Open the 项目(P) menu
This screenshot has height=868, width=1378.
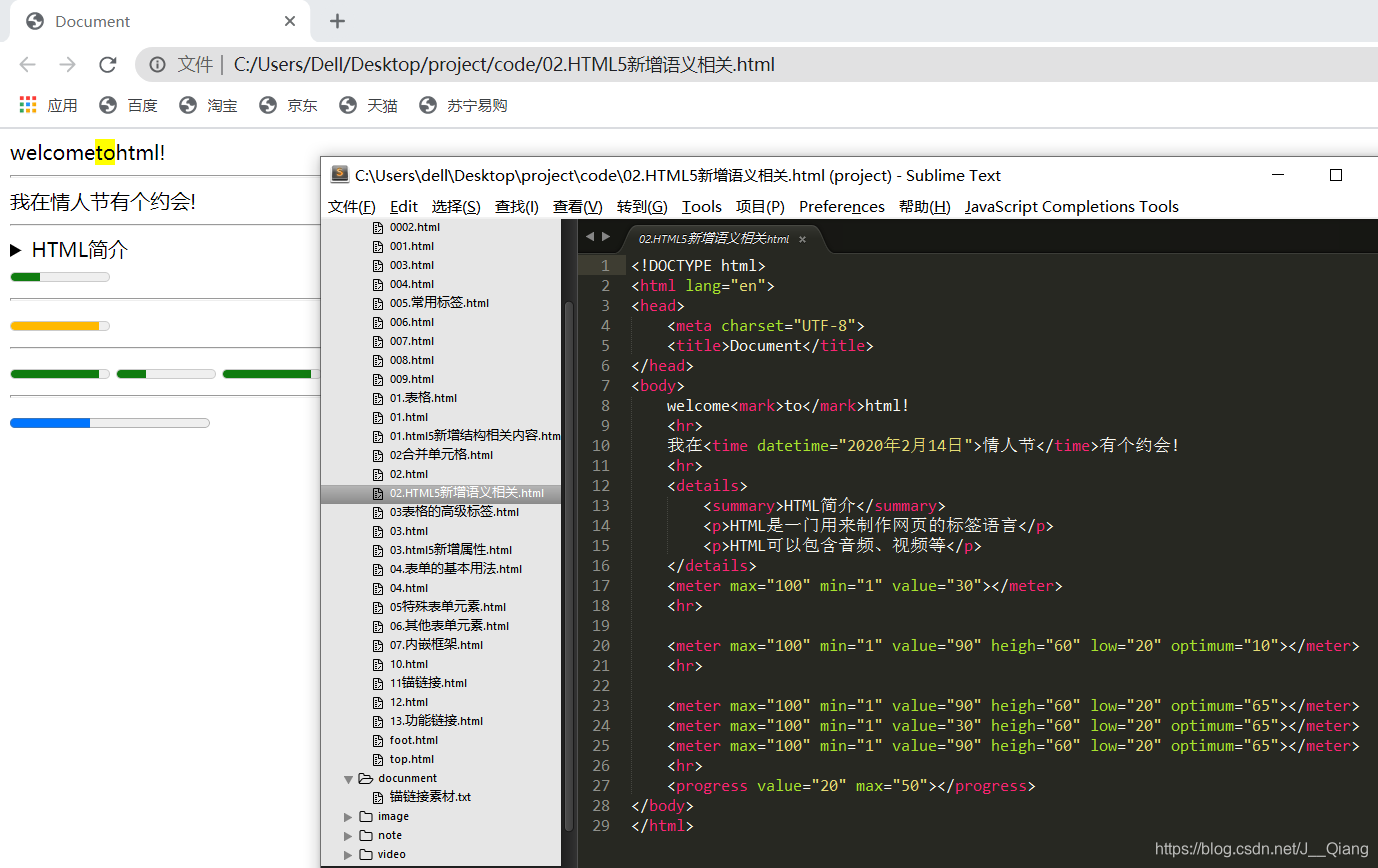click(760, 207)
